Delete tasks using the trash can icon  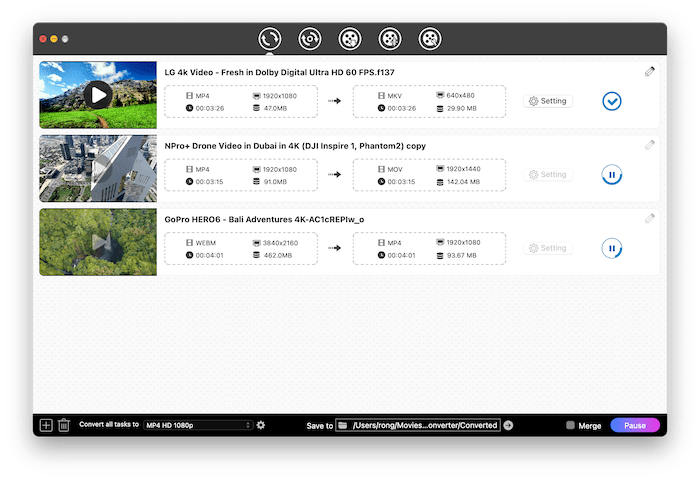[x=64, y=425]
